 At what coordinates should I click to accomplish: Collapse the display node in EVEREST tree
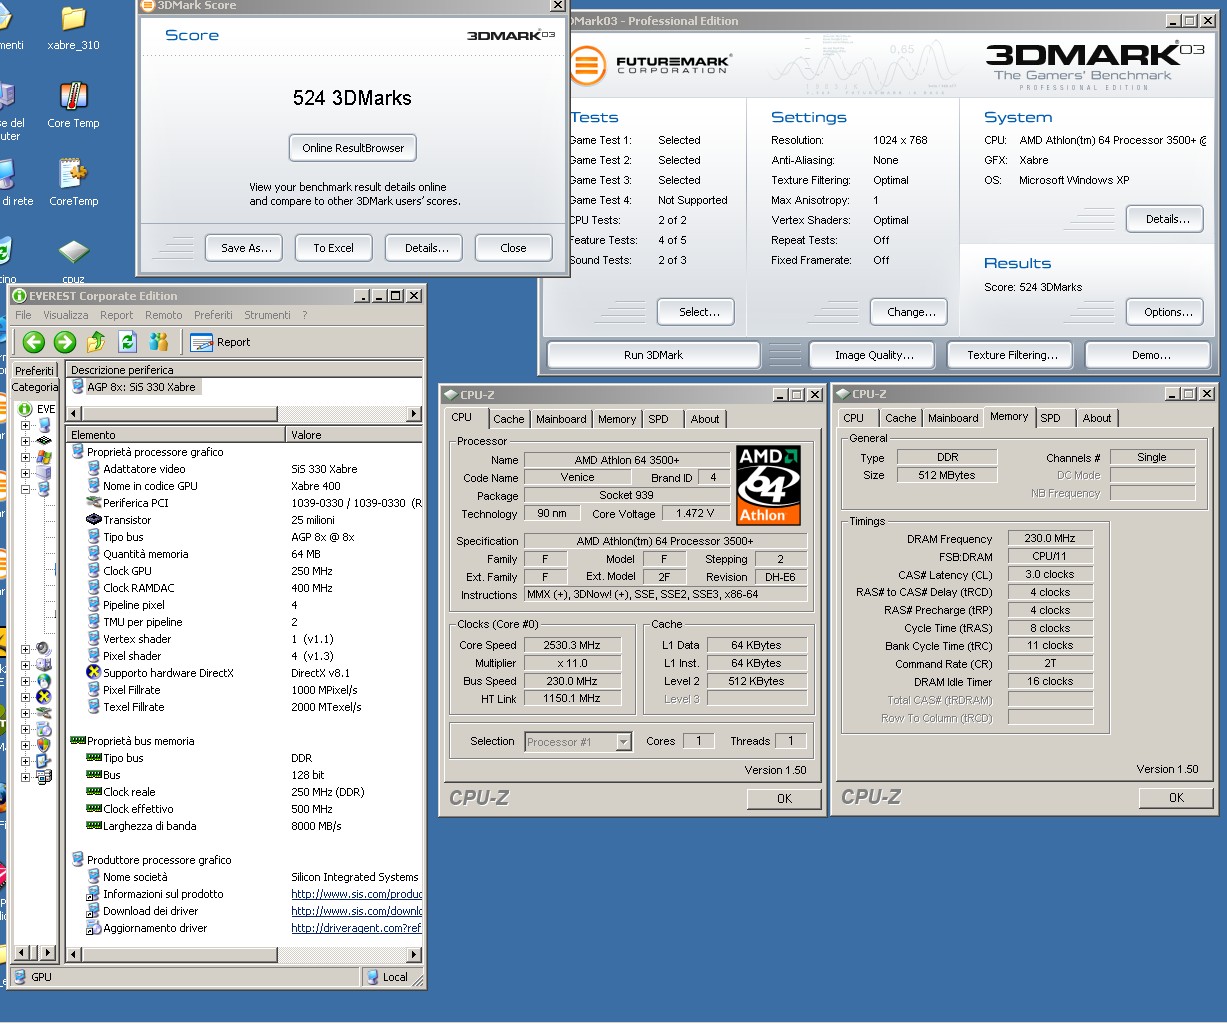[25, 490]
